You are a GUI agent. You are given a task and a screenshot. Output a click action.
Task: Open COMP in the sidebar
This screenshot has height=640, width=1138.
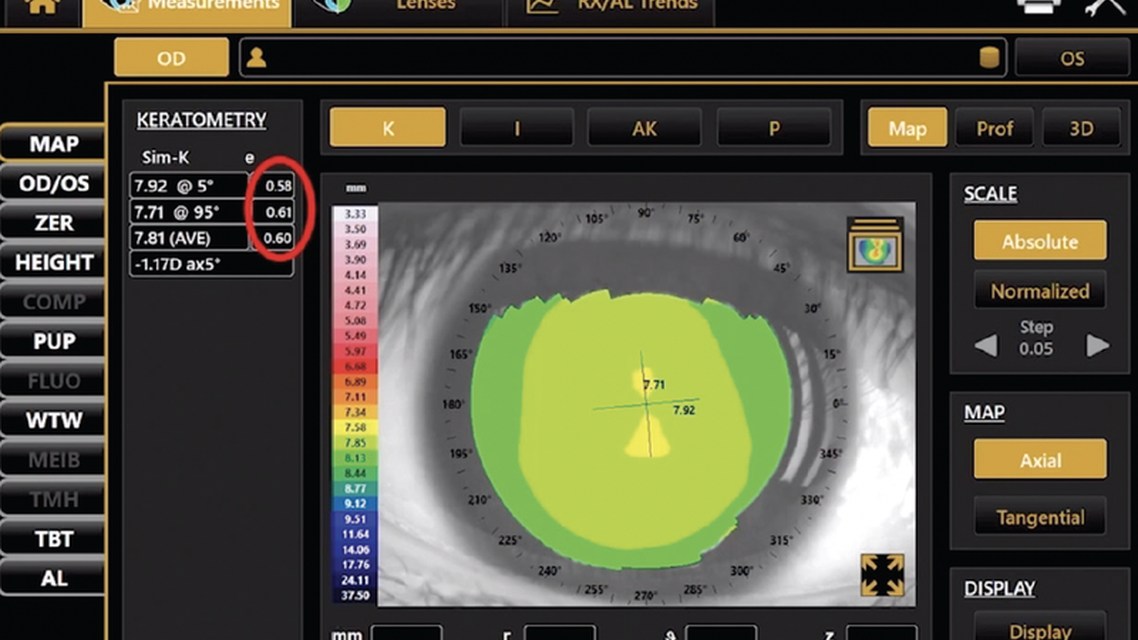tap(54, 301)
